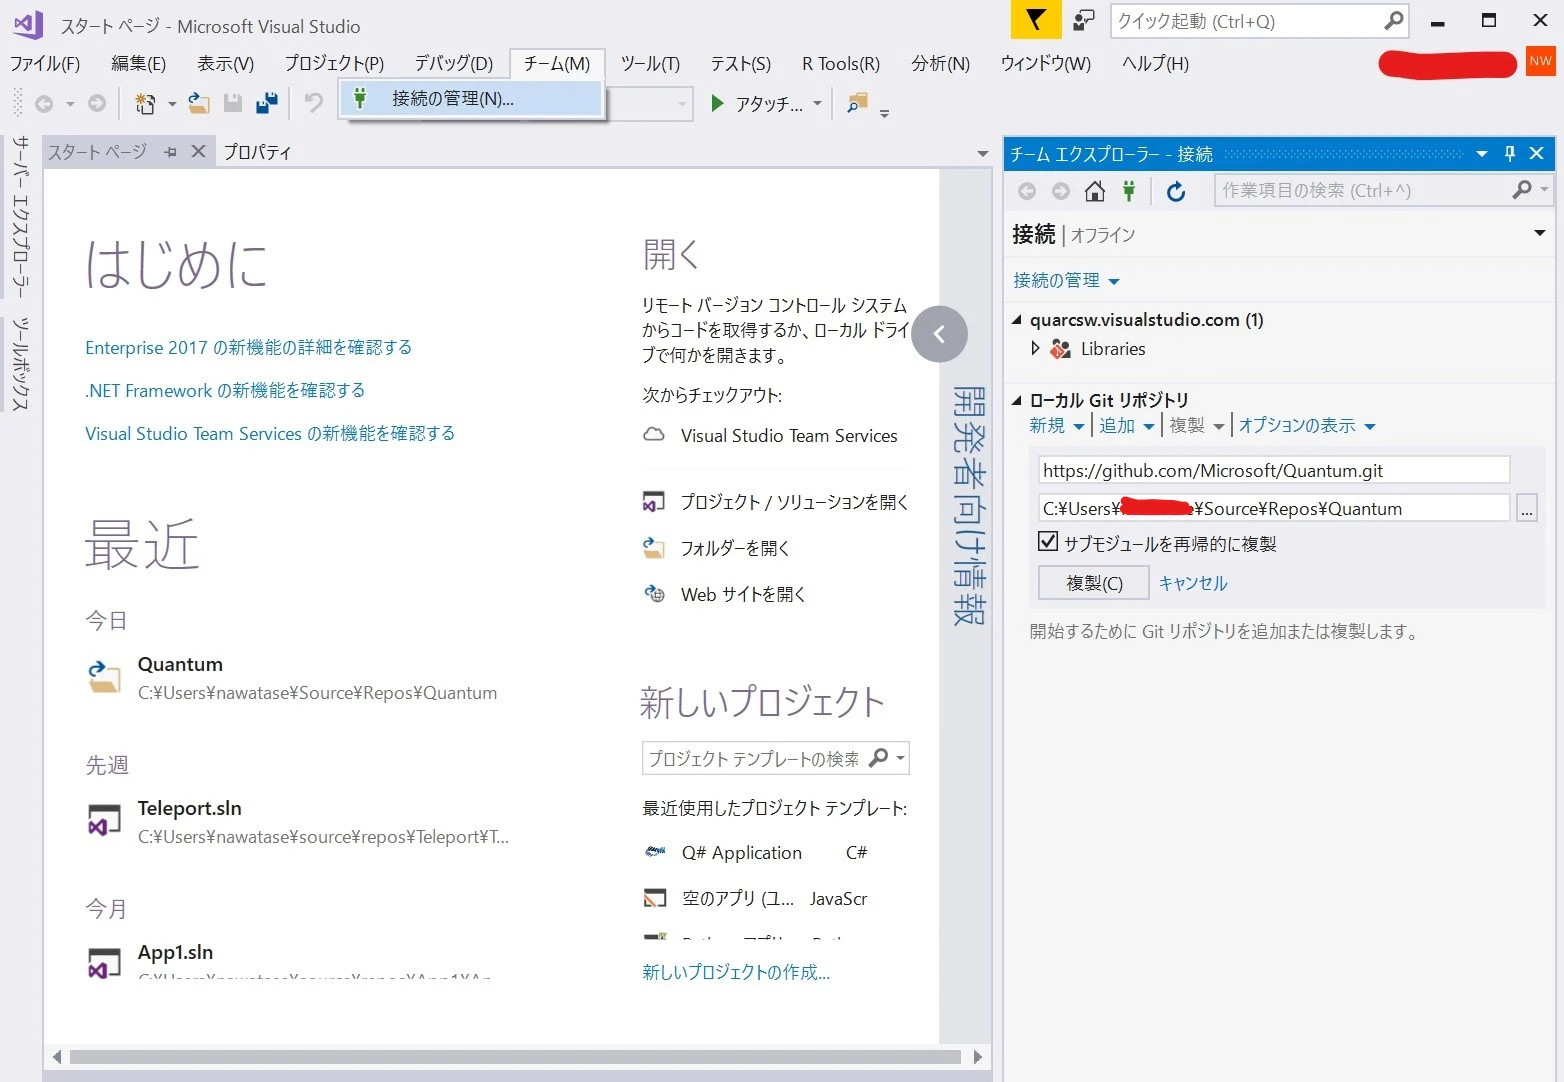Viewport: 1564px width, 1082px height.
Task: Toggle recursive submodule clone checkbox
Action: coord(1048,542)
